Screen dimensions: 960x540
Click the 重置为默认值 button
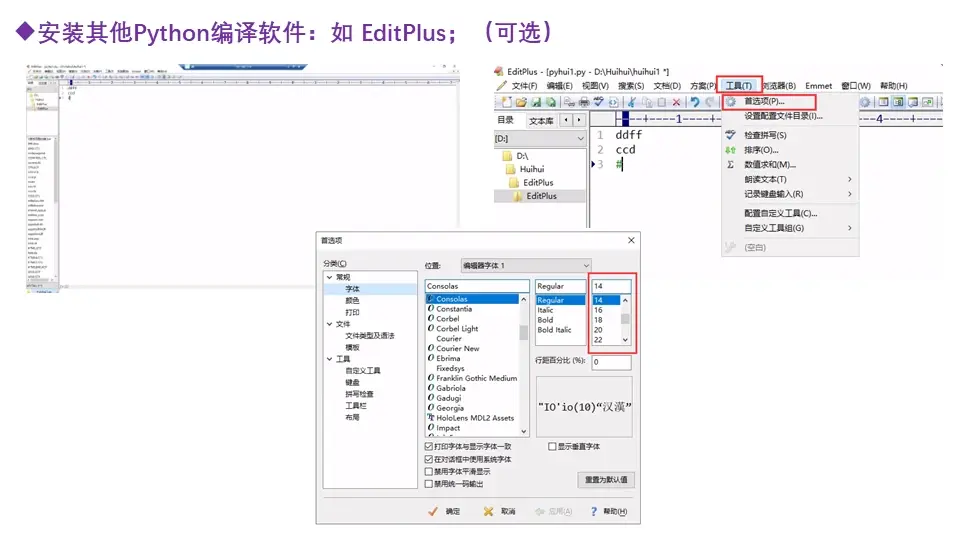(x=606, y=479)
